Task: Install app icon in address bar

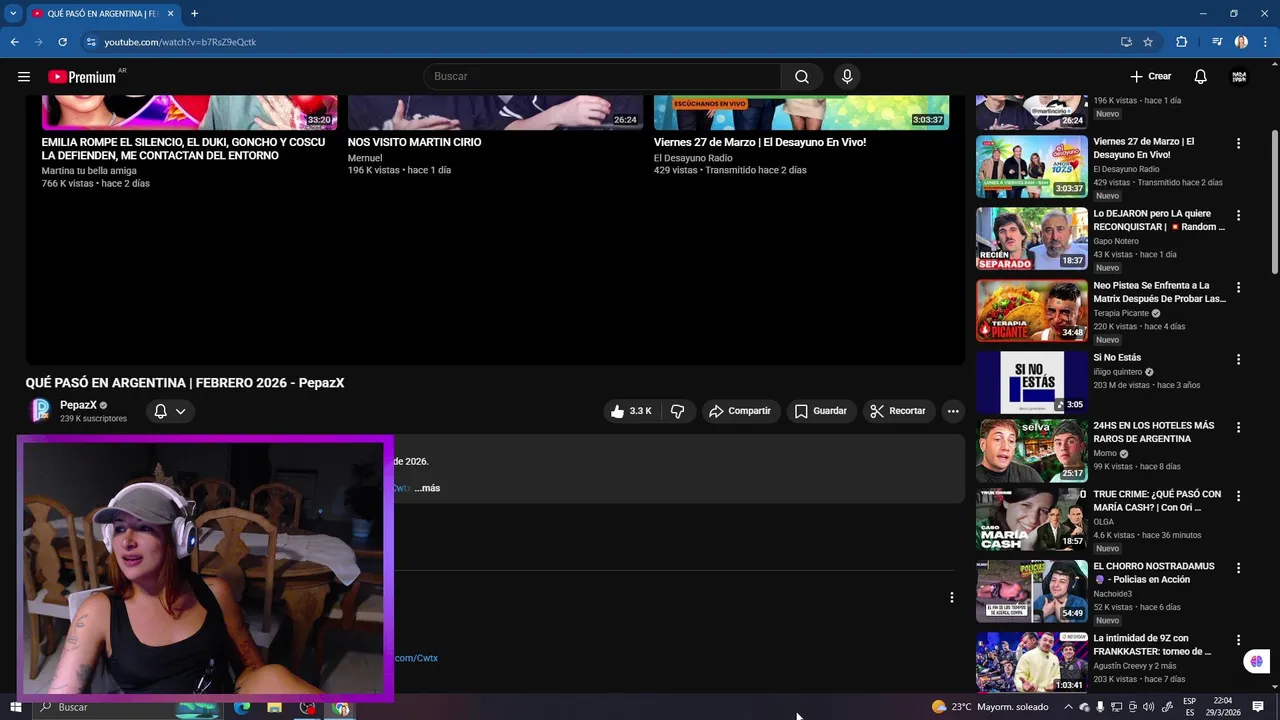Action: click(x=1126, y=42)
